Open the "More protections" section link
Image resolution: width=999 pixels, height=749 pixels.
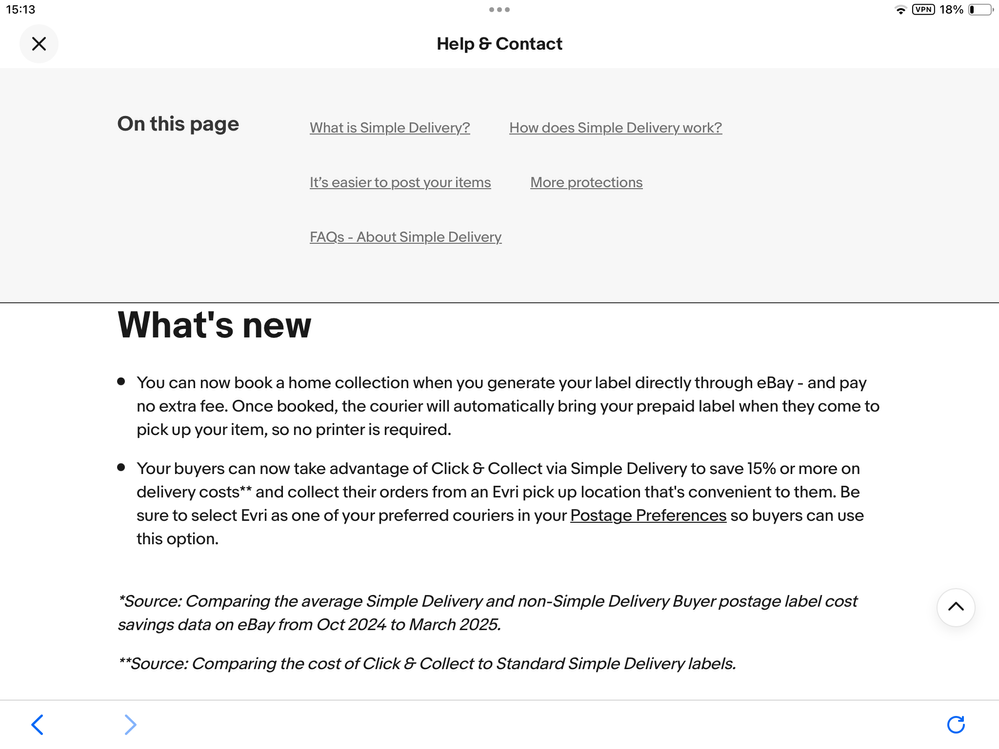pyautogui.click(x=586, y=183)
